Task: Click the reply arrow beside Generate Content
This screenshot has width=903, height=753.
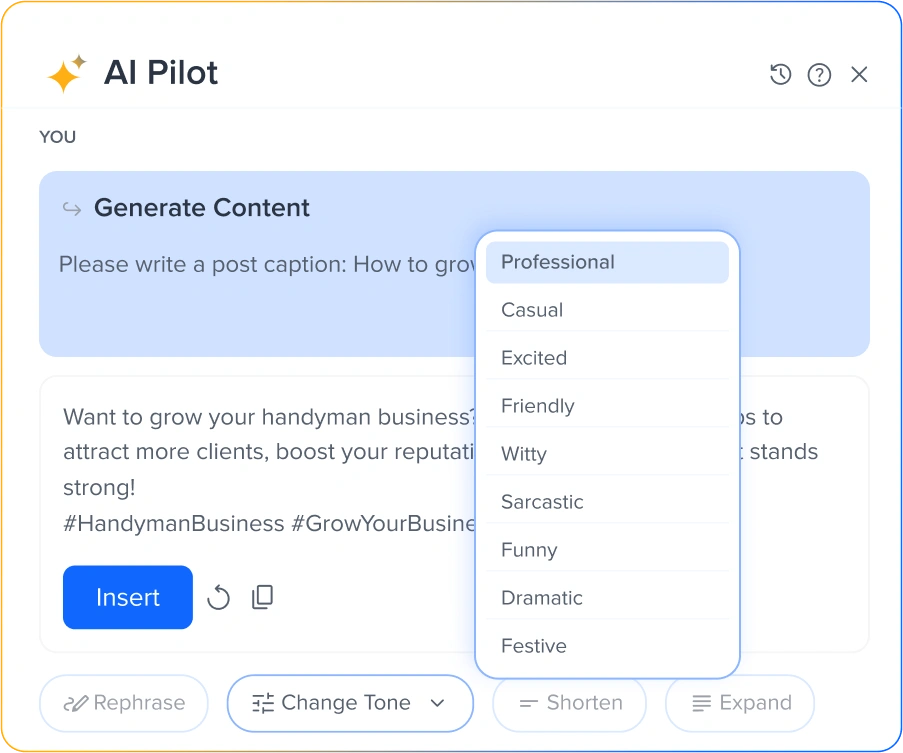Action: point(72,208)
